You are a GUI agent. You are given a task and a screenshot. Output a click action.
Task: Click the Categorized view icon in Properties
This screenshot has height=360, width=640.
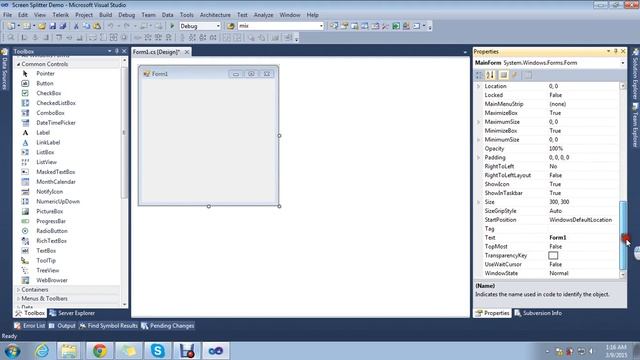coord(479,75)
